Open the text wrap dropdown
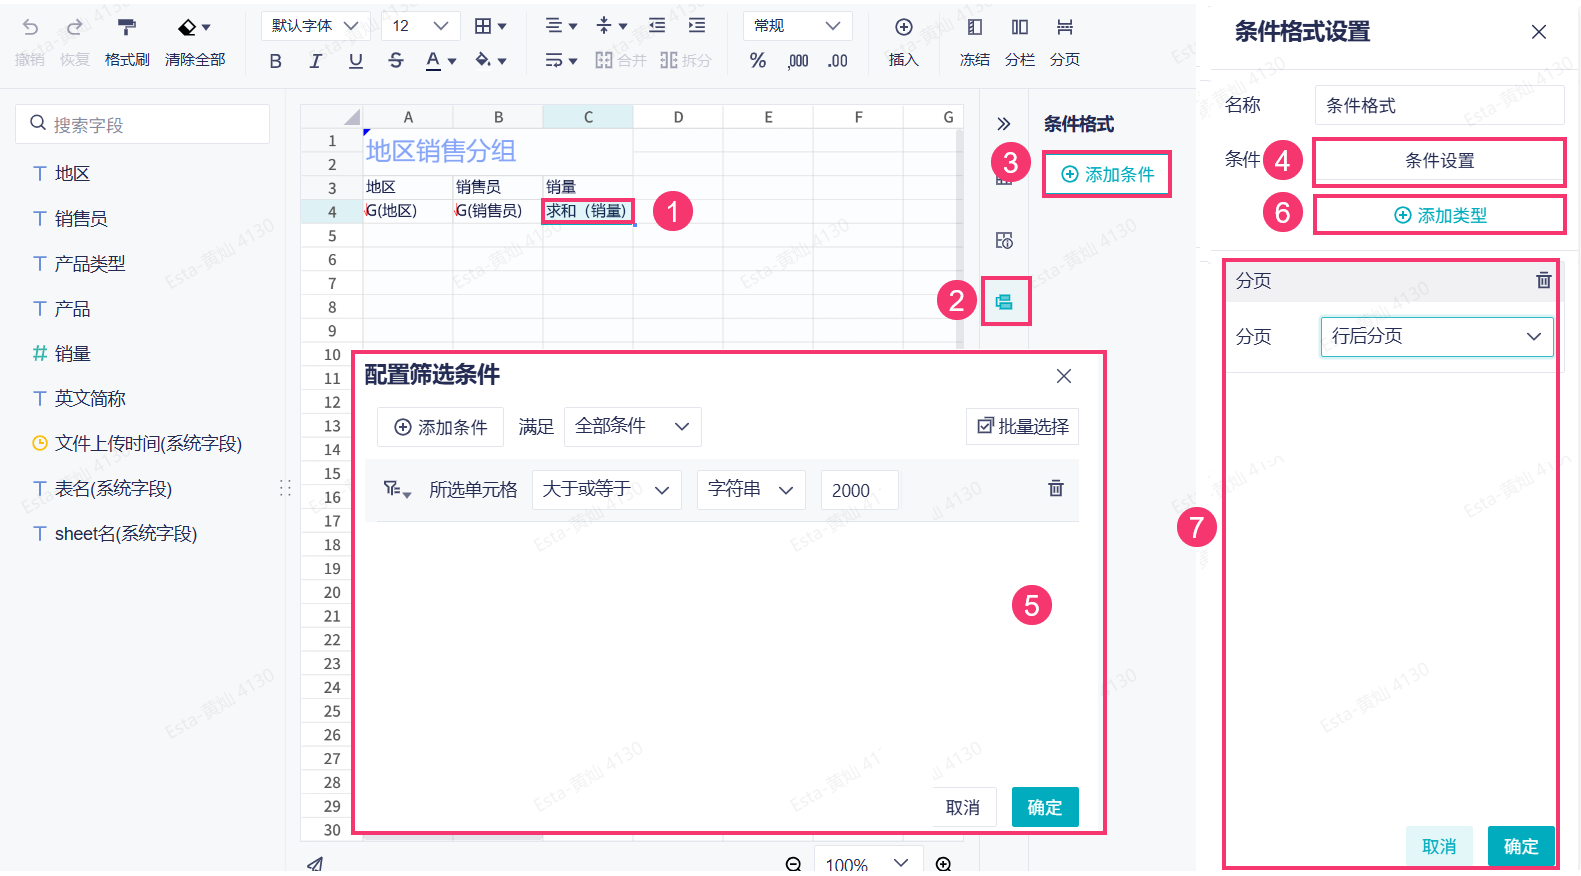The image size is (1581, 876). [561, 61]
